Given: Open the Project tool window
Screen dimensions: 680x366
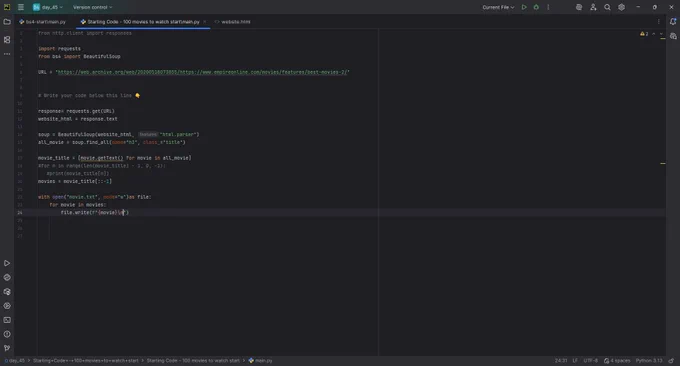Looking at the screenshot, I should 7,22.
